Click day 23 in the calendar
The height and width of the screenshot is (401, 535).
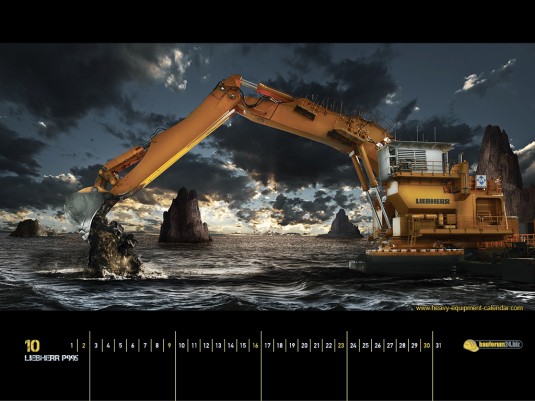pos(341,346)
